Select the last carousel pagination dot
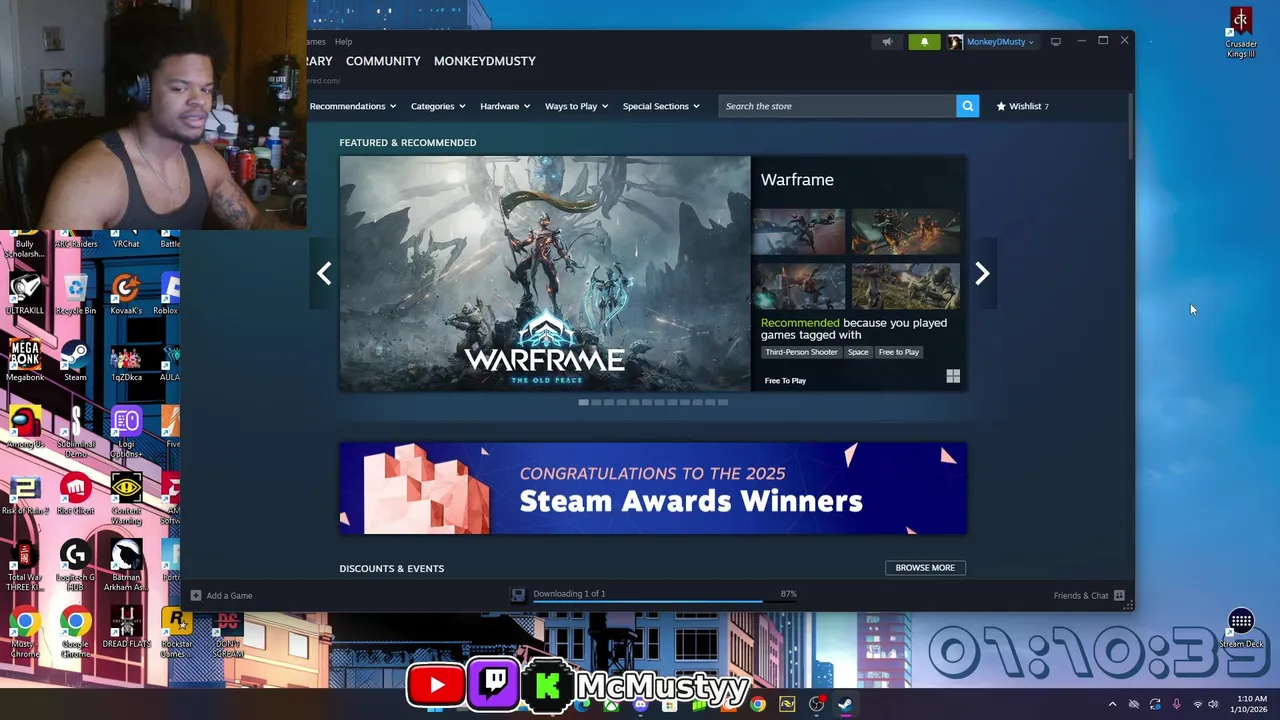Image resolution: width=1280 pixels, height=720 pixels. point(723,402)
